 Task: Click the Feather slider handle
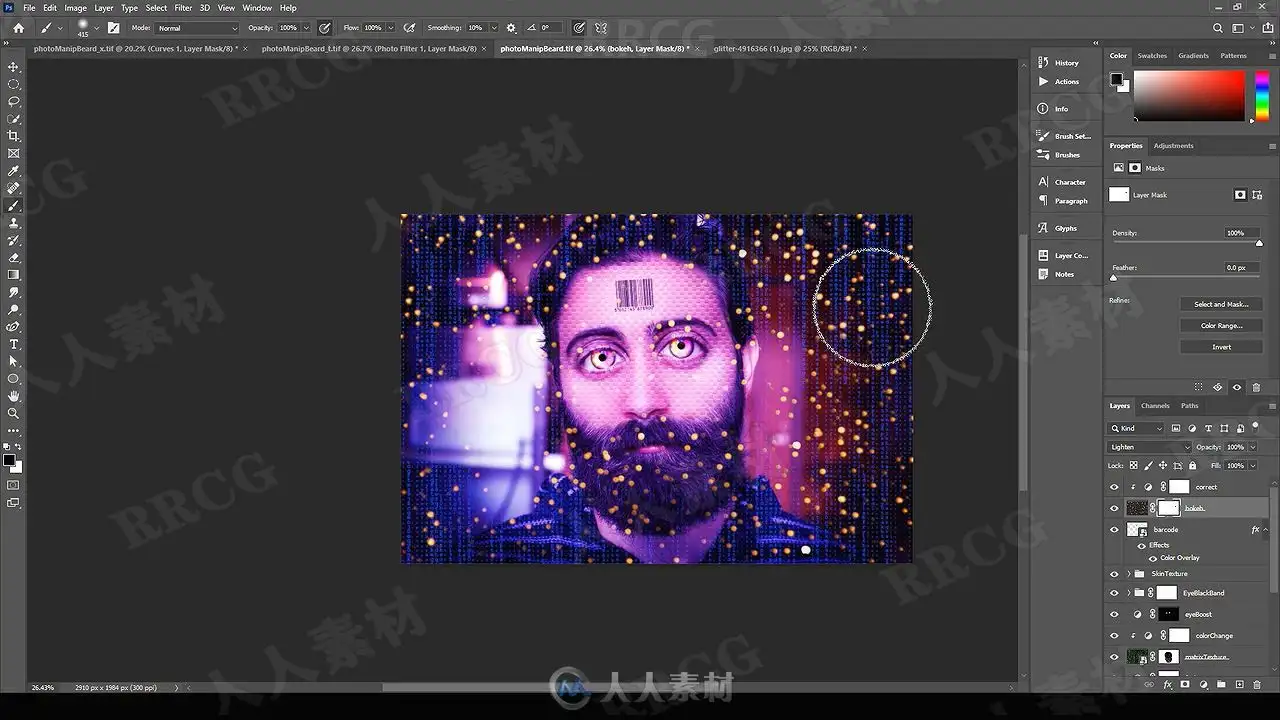[1113, 278]
